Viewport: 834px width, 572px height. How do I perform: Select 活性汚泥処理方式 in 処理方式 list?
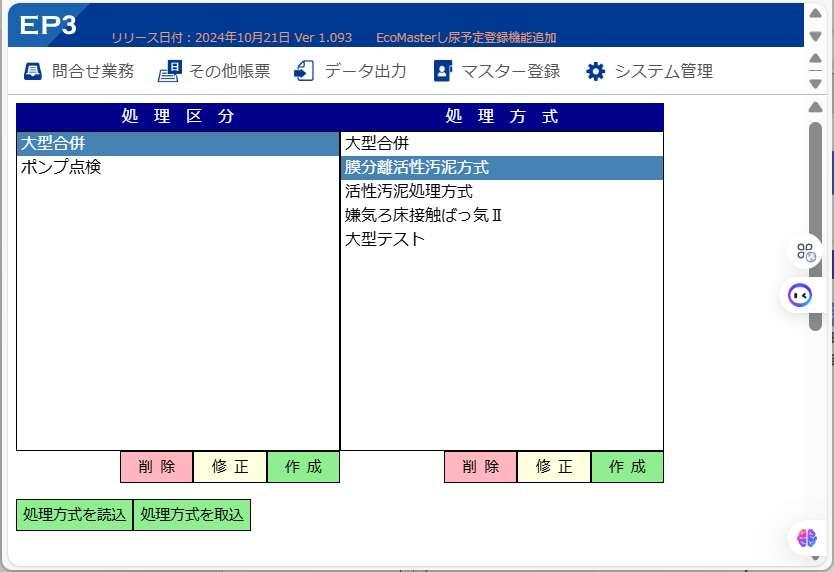pyautogui.click(x=502, y=191)
